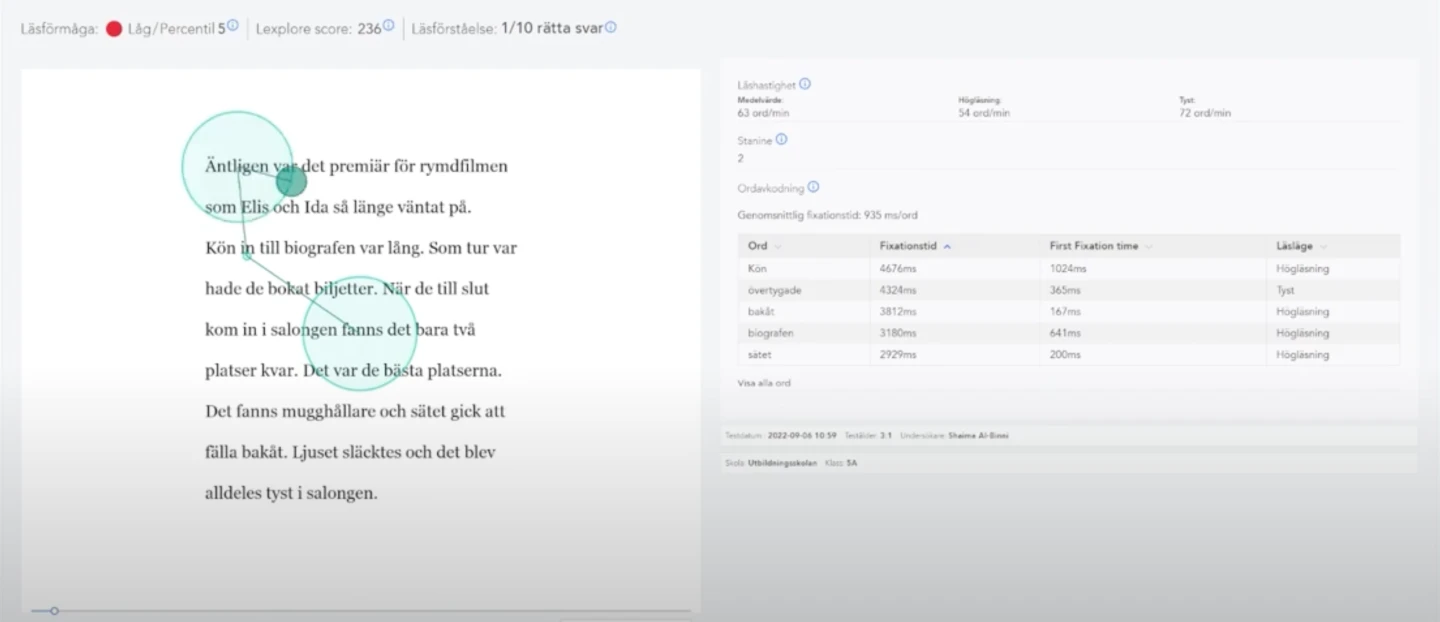Image resolution: width=1440 pixels, height=622 pixels.
Task: Click large fixation circle over fanns det
Action: click(x=360, y=333)
